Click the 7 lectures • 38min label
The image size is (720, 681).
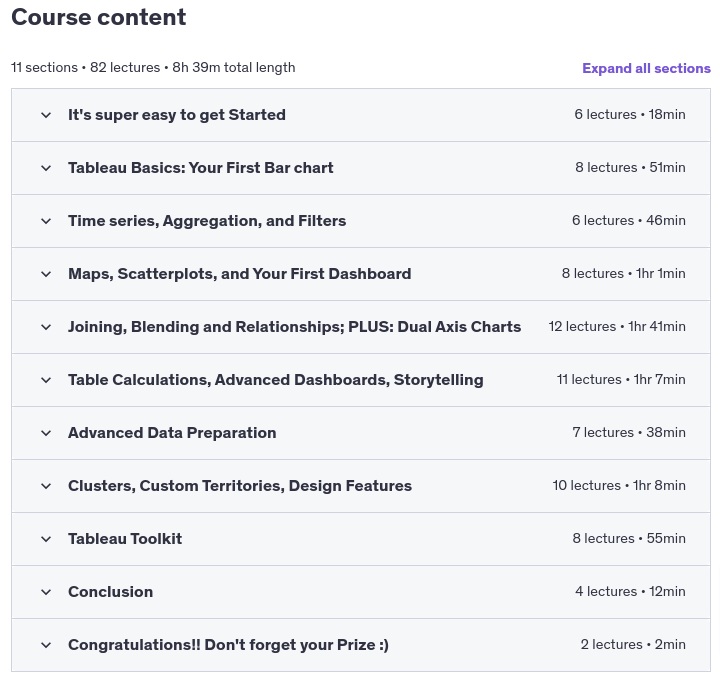click(629, 433)
